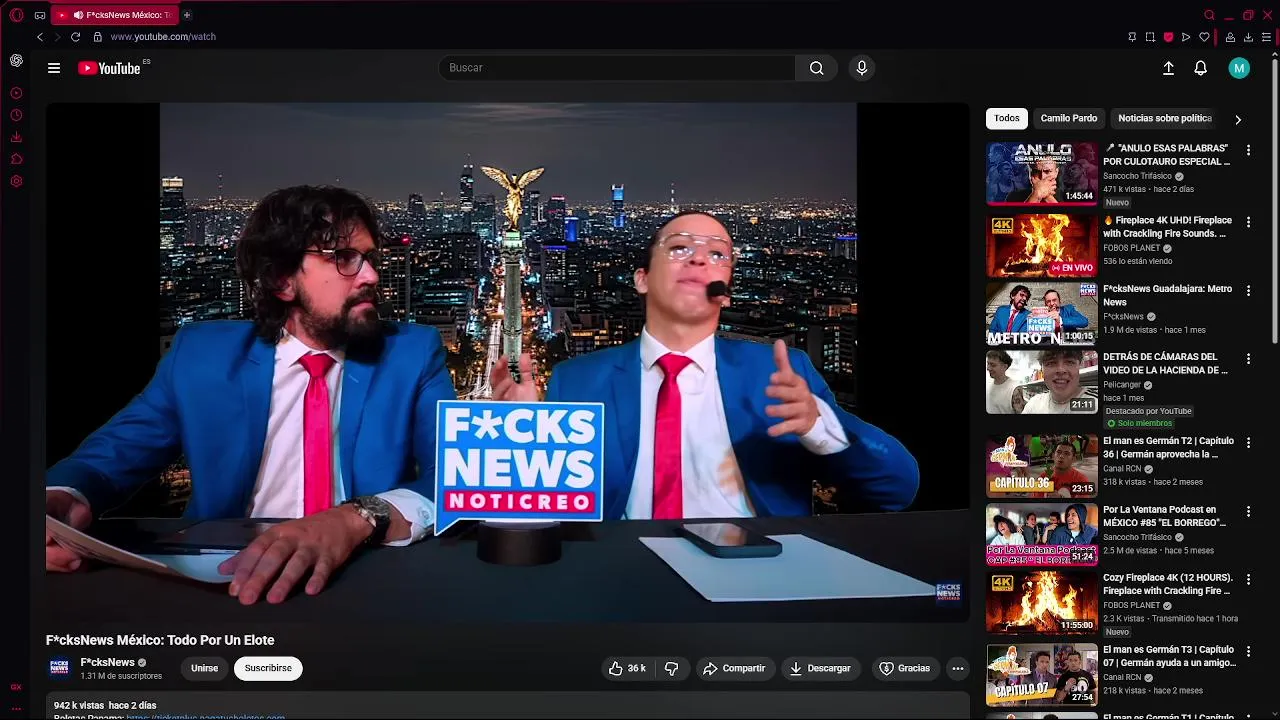The width and height of the screenshot is (1280, 720).
Task: Open the F*cksNews channel name link
Action: point(107,662)
